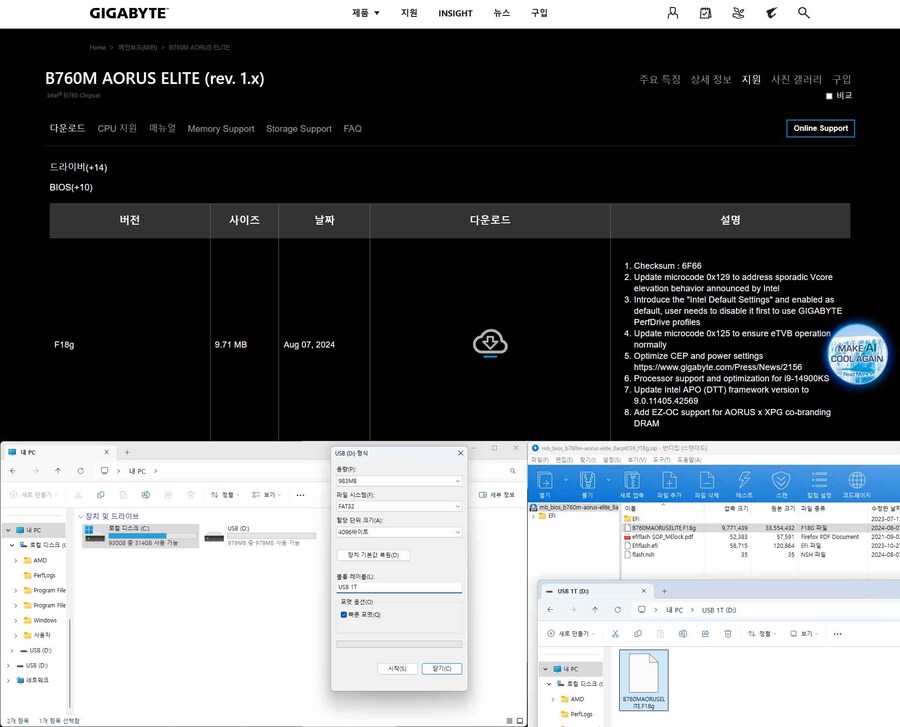
Task: Click the user account icon in header
Action: click(x=673, y=13)
